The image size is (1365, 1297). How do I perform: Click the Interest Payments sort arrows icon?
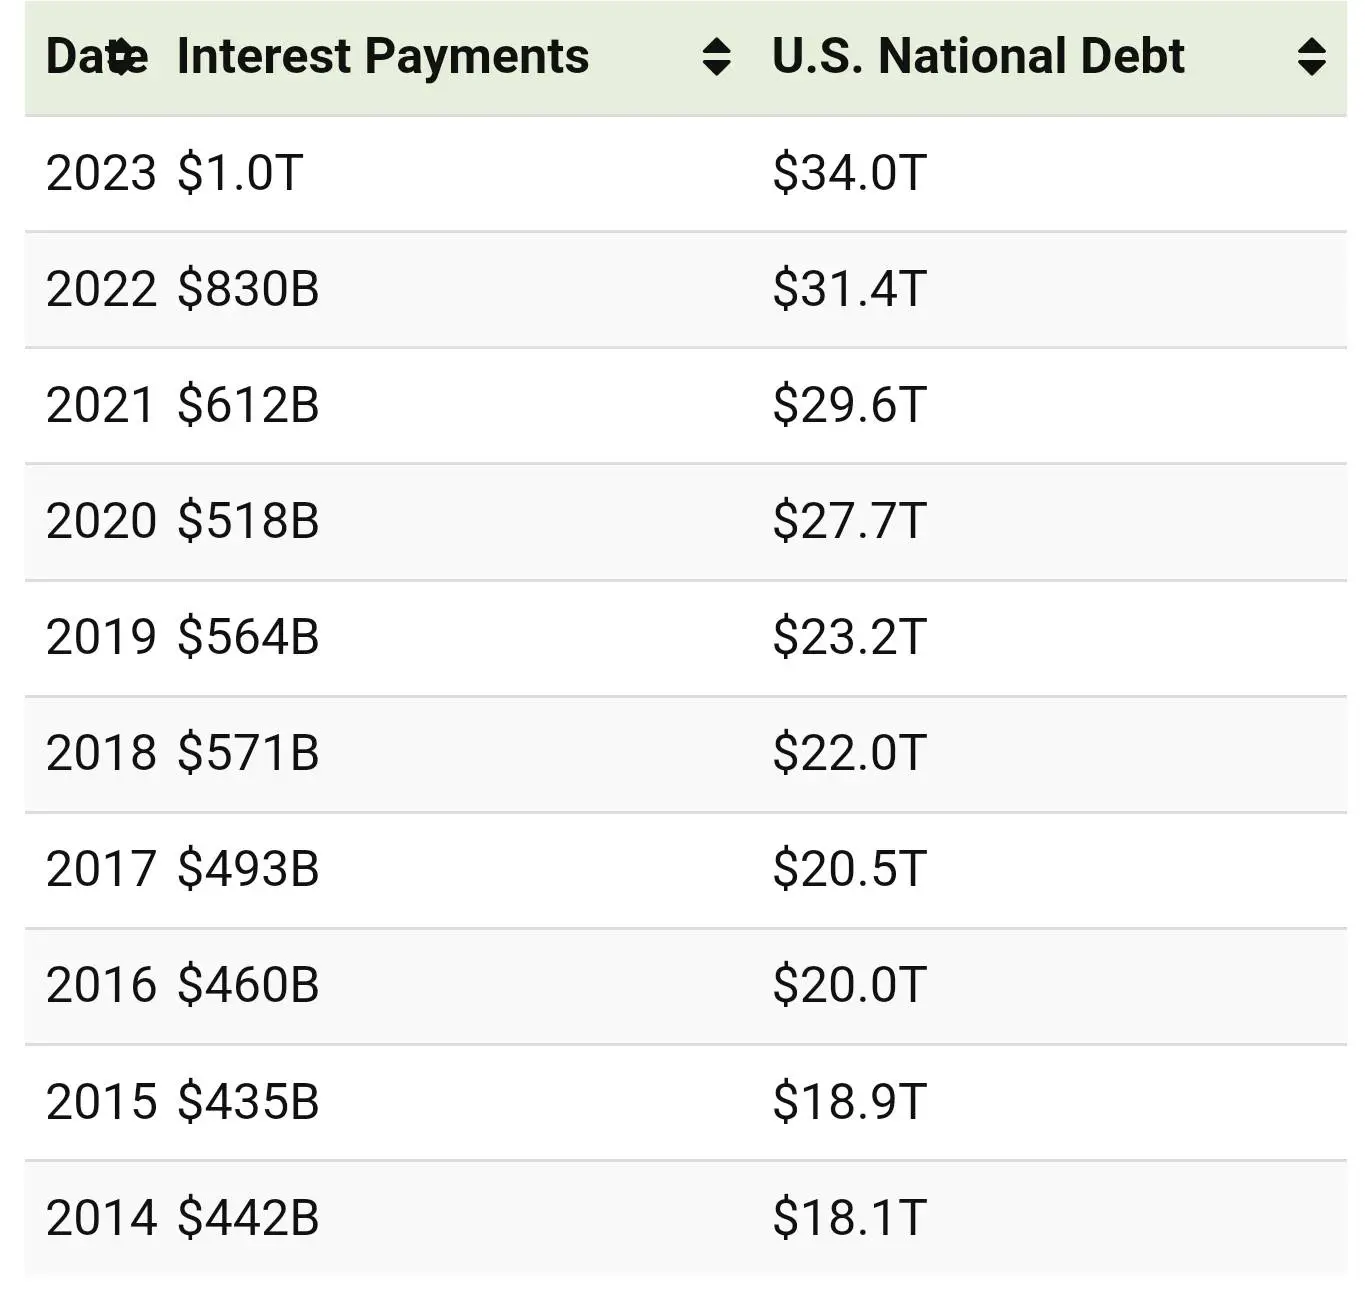716,57
